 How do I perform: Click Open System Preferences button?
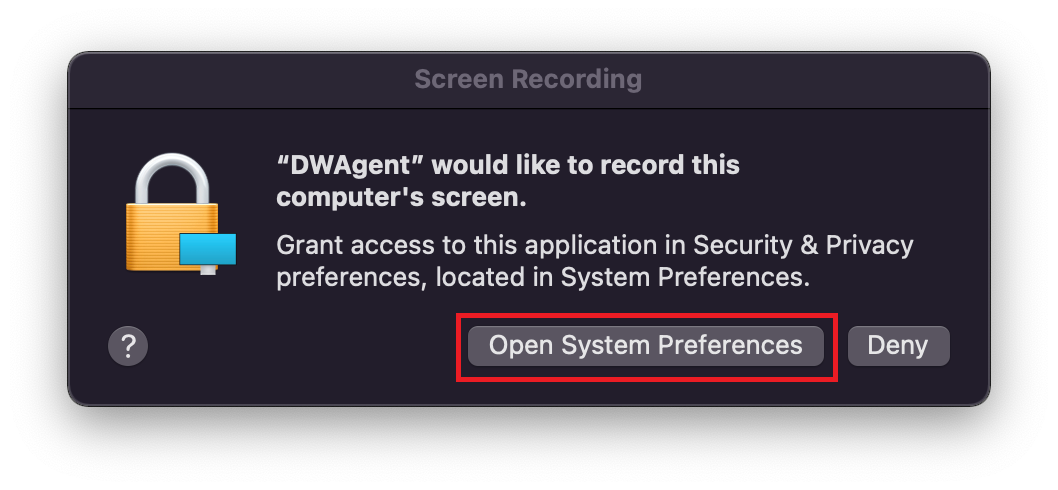click(645, 346)
